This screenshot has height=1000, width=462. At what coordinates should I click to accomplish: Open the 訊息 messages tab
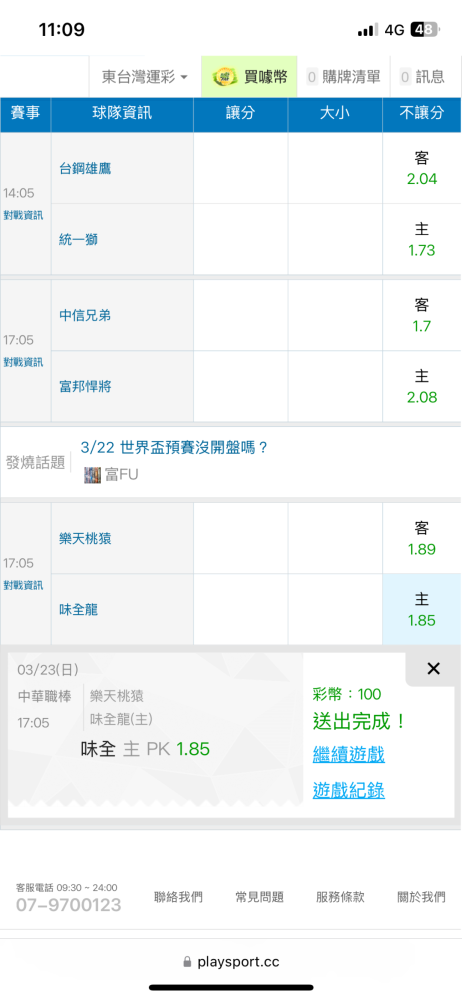(x=422, y=77)
